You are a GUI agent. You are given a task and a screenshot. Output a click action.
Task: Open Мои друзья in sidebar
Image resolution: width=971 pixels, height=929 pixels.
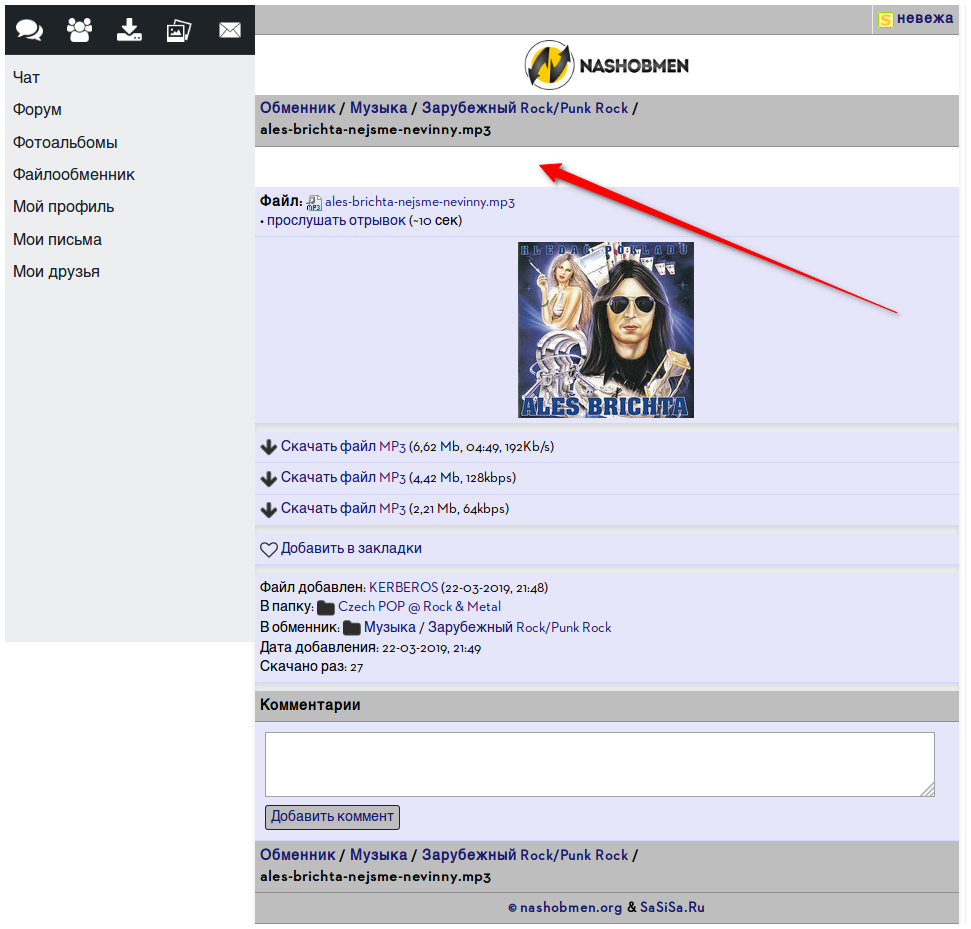56,272
